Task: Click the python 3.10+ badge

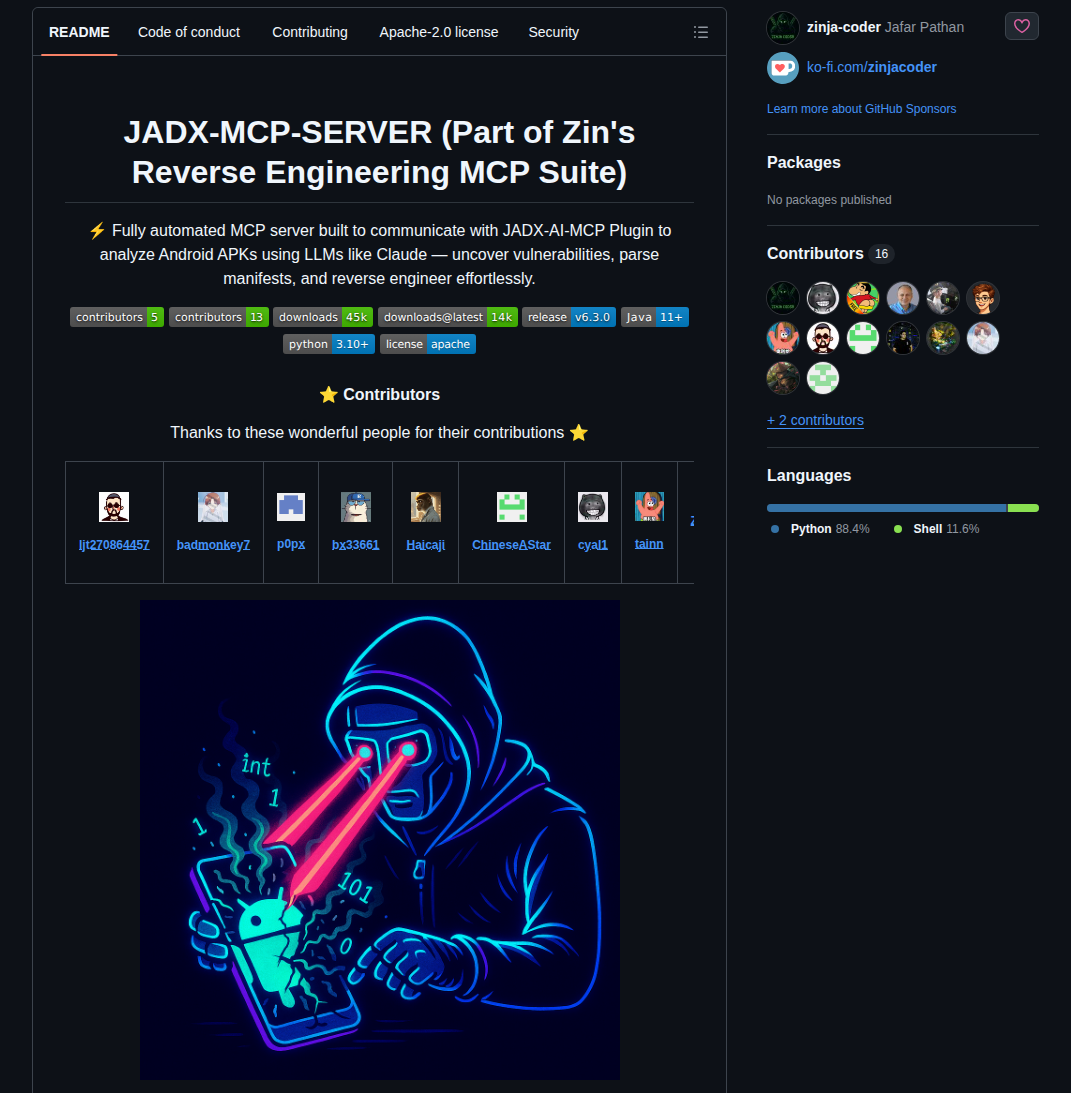Action: click(x=329, y=344)
